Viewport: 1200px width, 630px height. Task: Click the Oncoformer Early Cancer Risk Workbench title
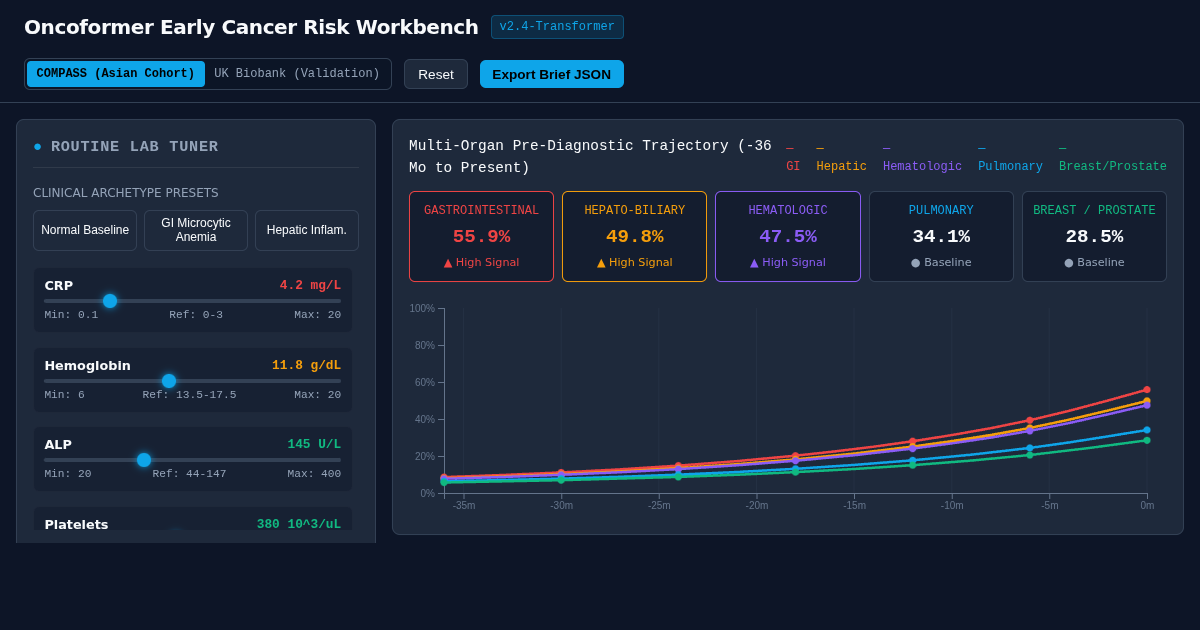click(x=251, y=27)
